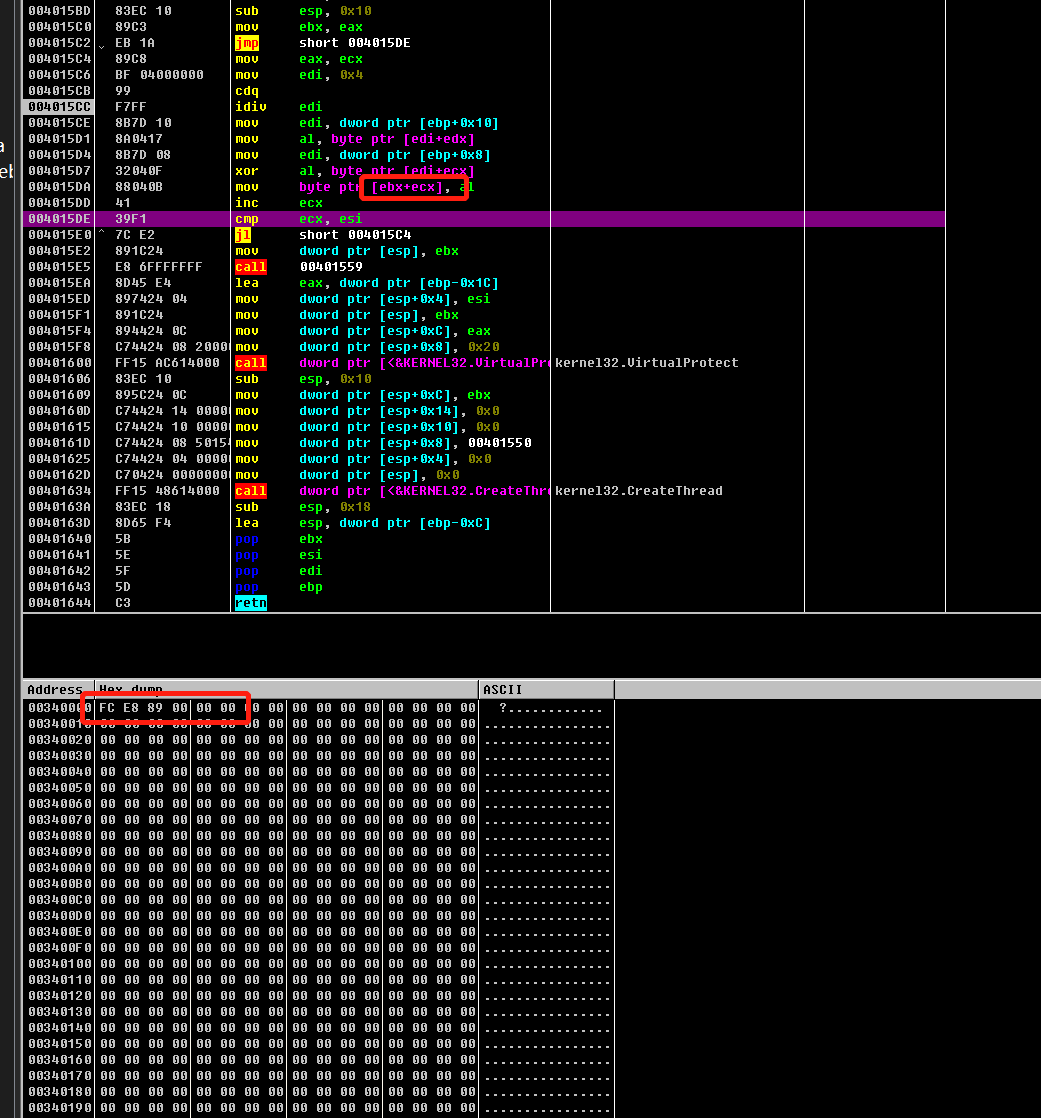Click the 'pop esi' instruction
The height and width of the screenshot is (1118, 1041).
tap(278, 555)
